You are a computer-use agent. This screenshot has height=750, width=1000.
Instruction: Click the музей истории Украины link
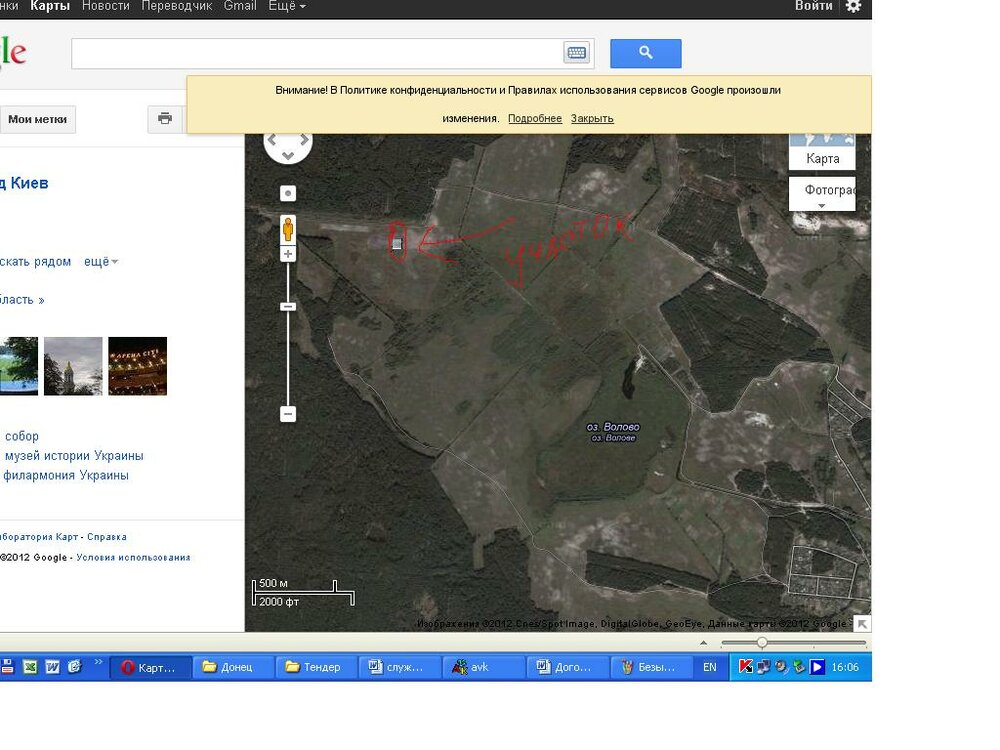point(74,456)
